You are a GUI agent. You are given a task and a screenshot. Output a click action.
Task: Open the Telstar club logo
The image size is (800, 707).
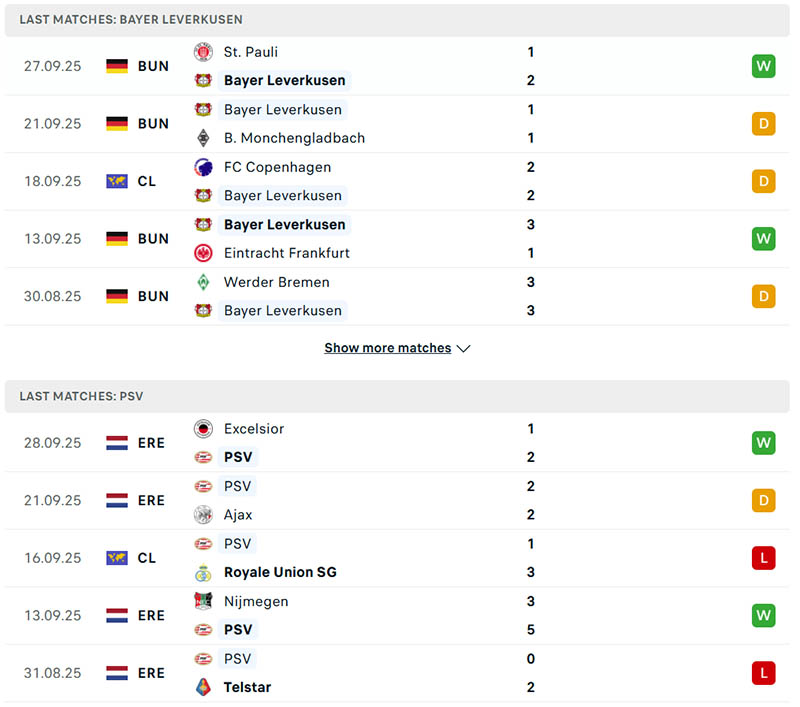(203, 687)
